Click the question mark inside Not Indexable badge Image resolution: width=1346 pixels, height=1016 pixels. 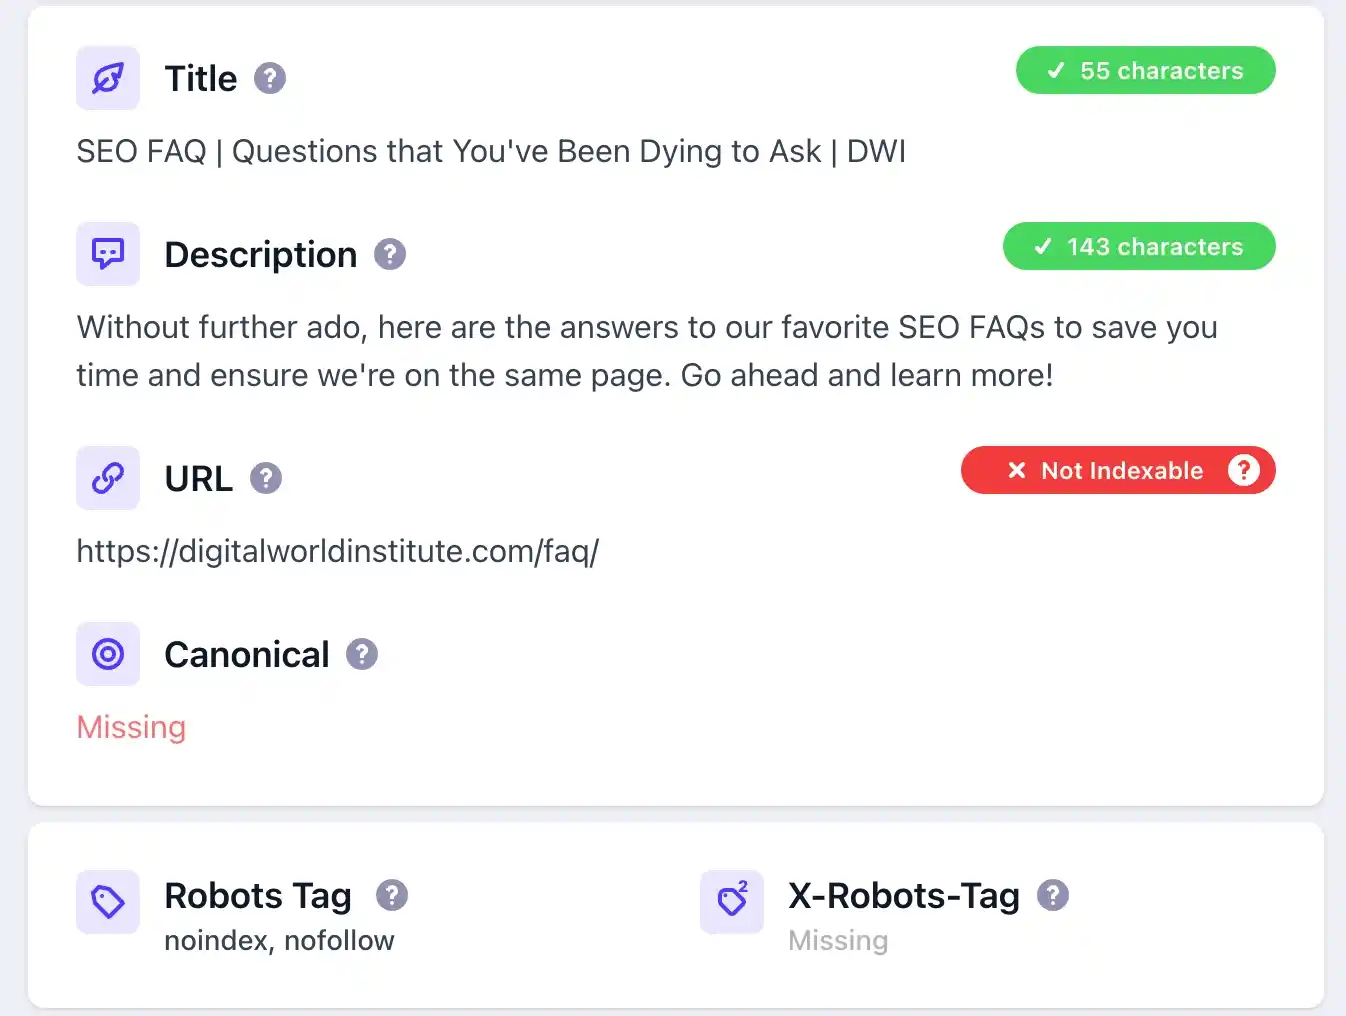(x=1244, y=470)
